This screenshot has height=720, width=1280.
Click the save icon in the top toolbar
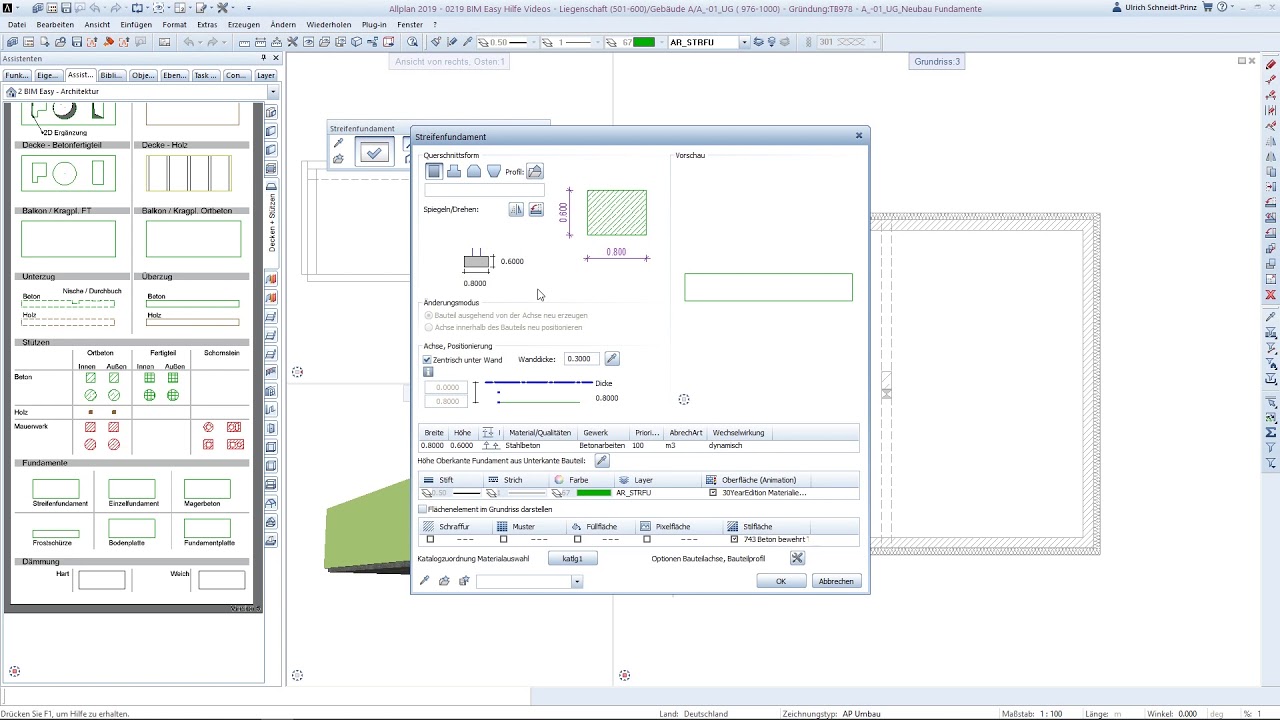[66, 8]
